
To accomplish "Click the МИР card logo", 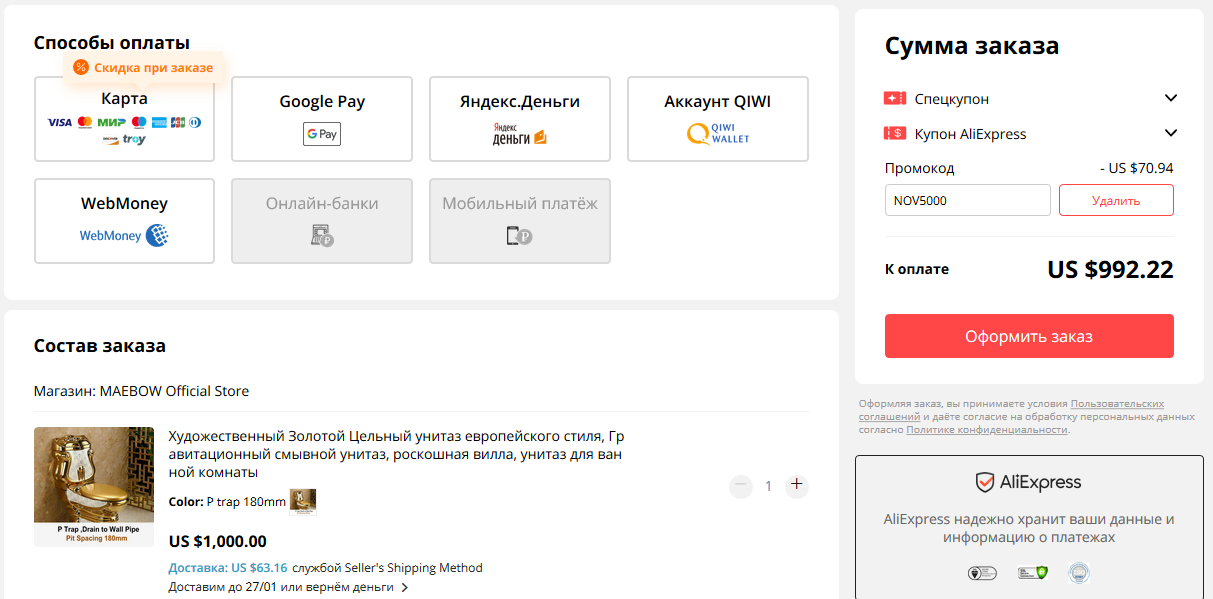I will 112,122.
